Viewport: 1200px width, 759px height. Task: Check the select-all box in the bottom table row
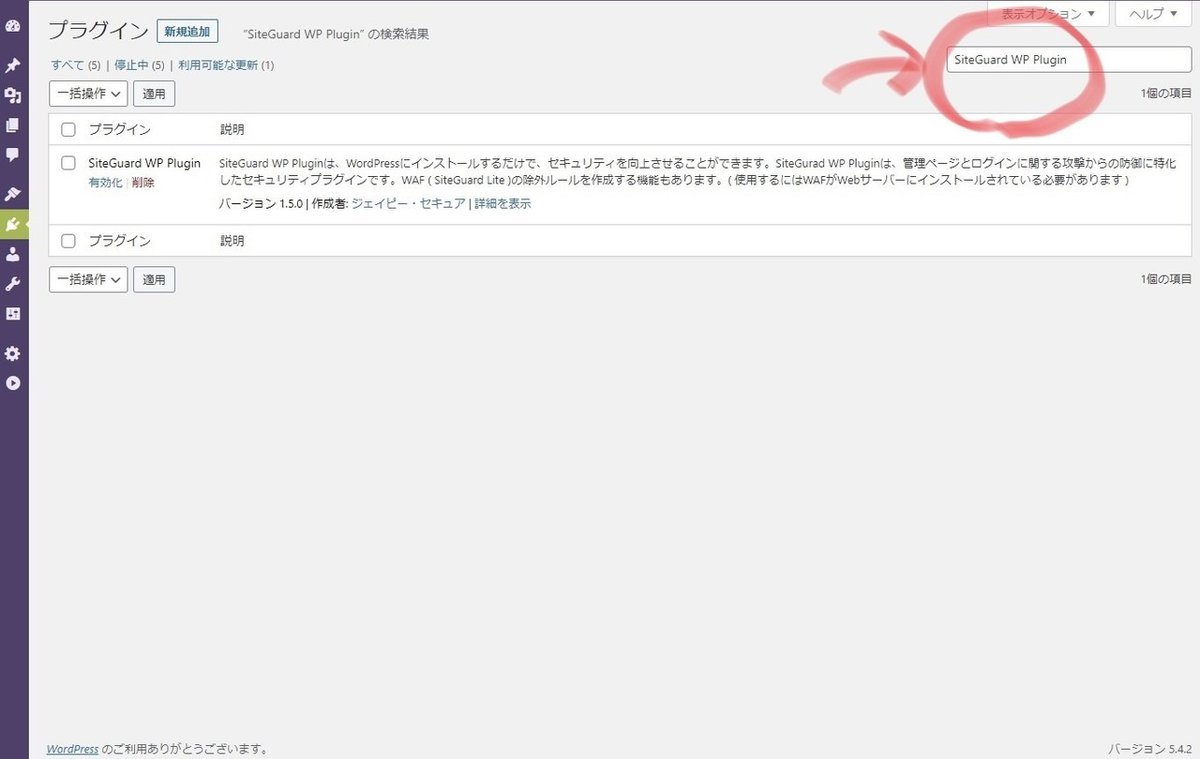point(68,240)
